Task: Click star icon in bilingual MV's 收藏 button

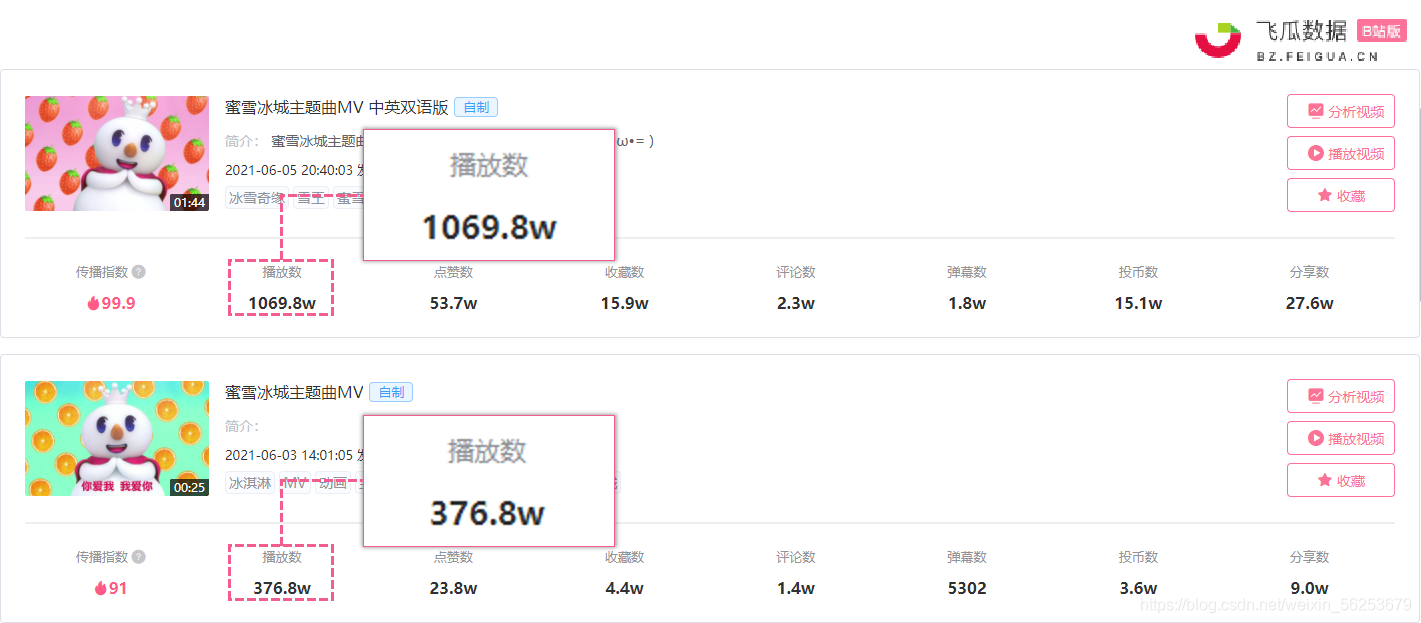Action: click(1324, 195)
